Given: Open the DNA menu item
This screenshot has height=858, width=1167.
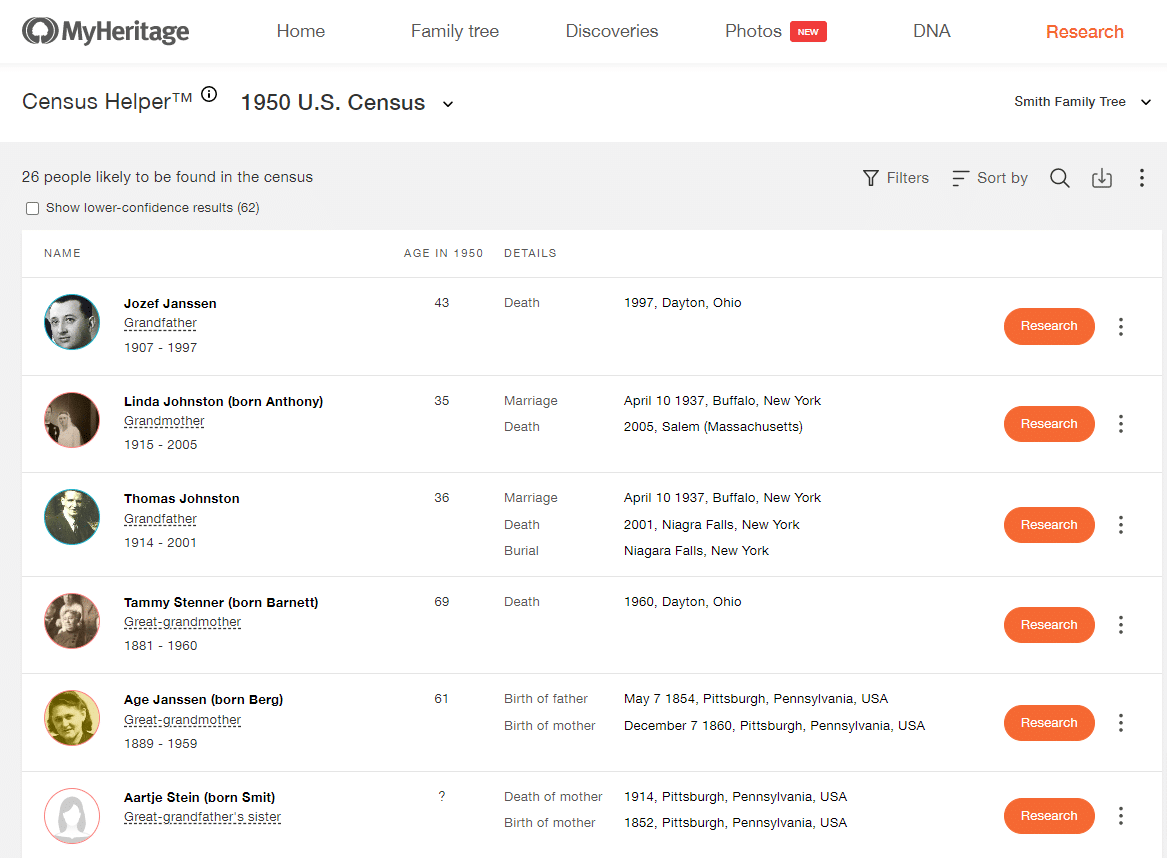Looking at the screenshot, I should [x=931, y=31].
